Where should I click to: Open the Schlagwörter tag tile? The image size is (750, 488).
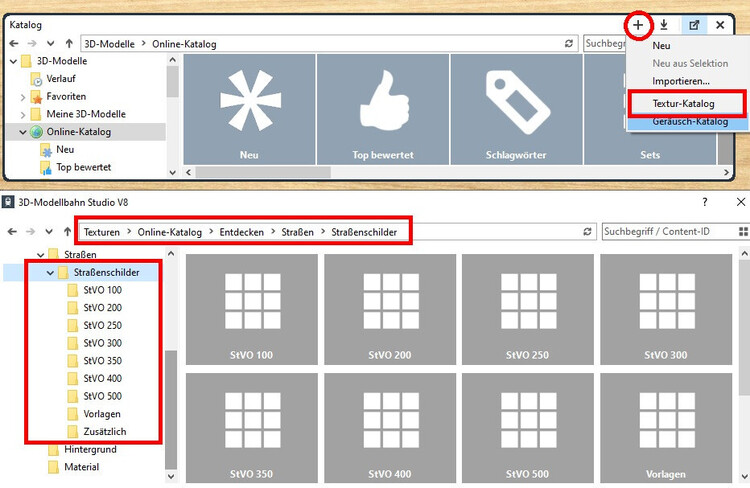click(516, 109)
